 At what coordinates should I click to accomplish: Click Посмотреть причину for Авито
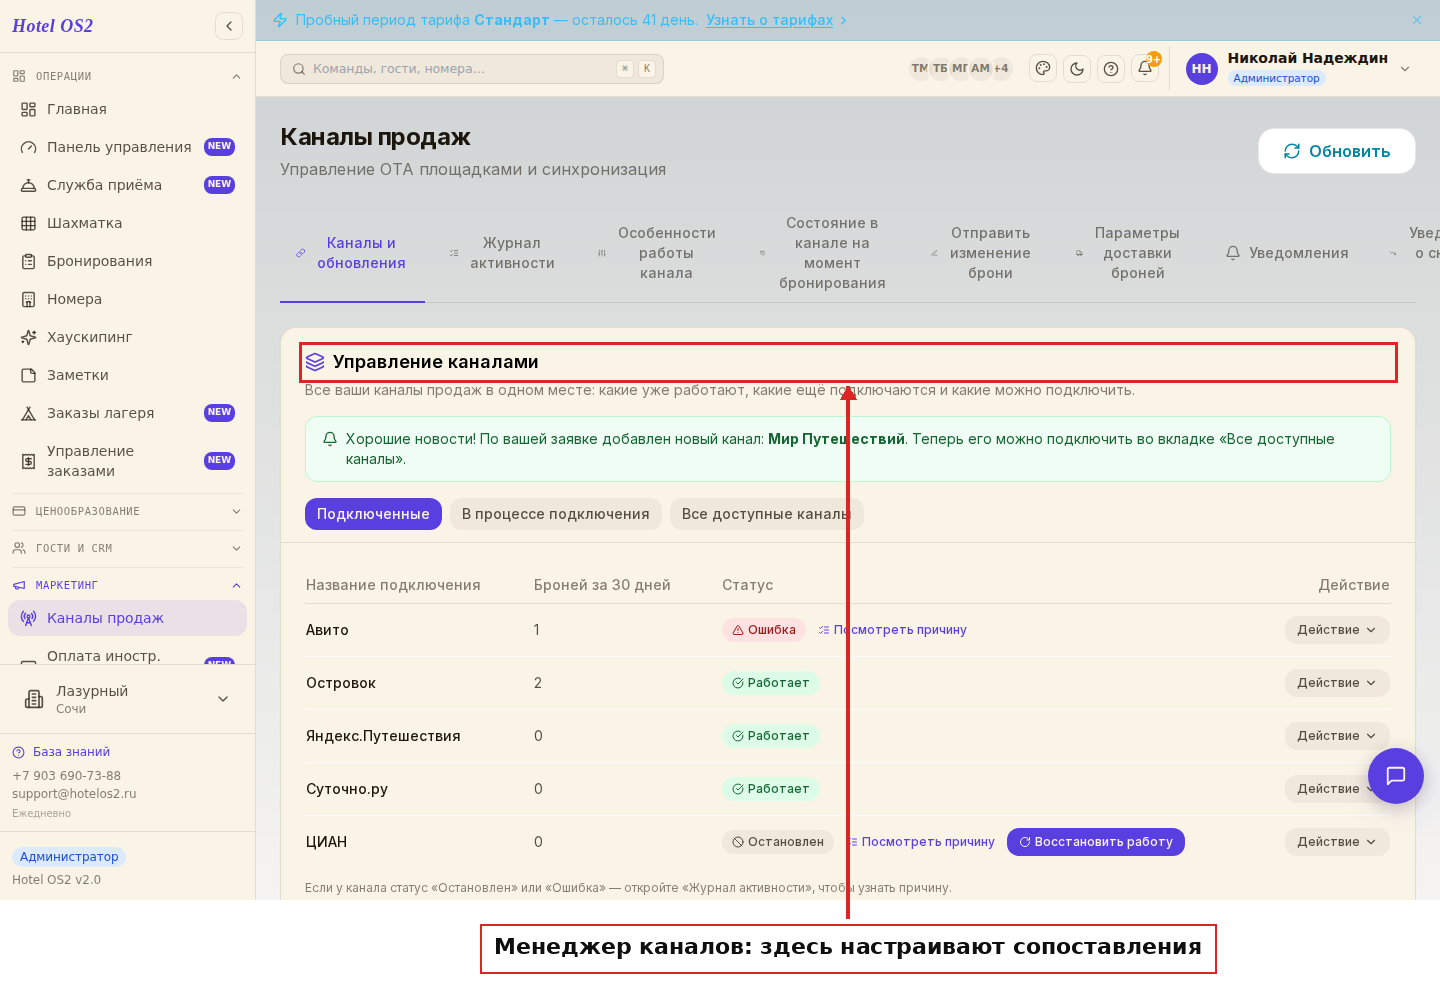[x=892, y=630]
